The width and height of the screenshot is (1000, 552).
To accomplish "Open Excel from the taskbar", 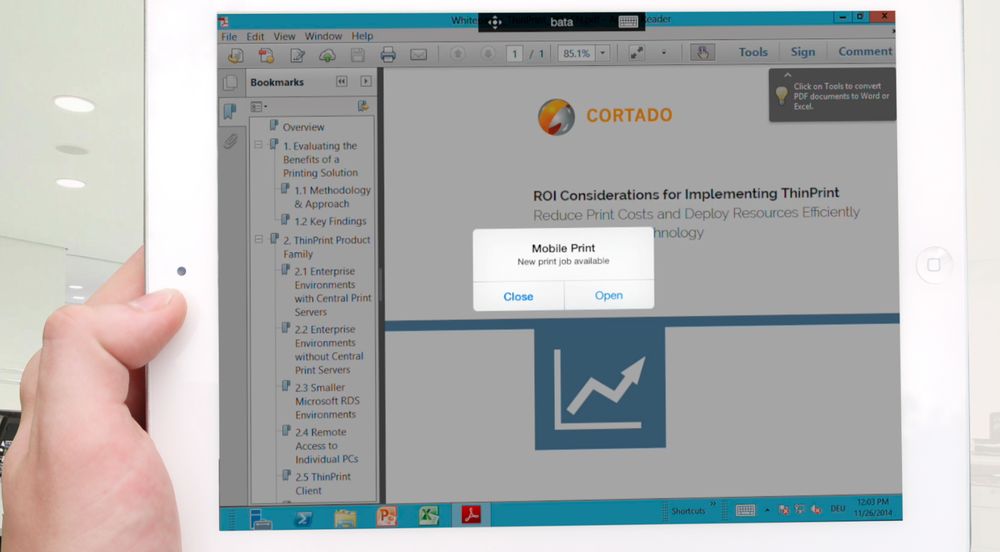I will pyautogui.click(x=429, y=515).
